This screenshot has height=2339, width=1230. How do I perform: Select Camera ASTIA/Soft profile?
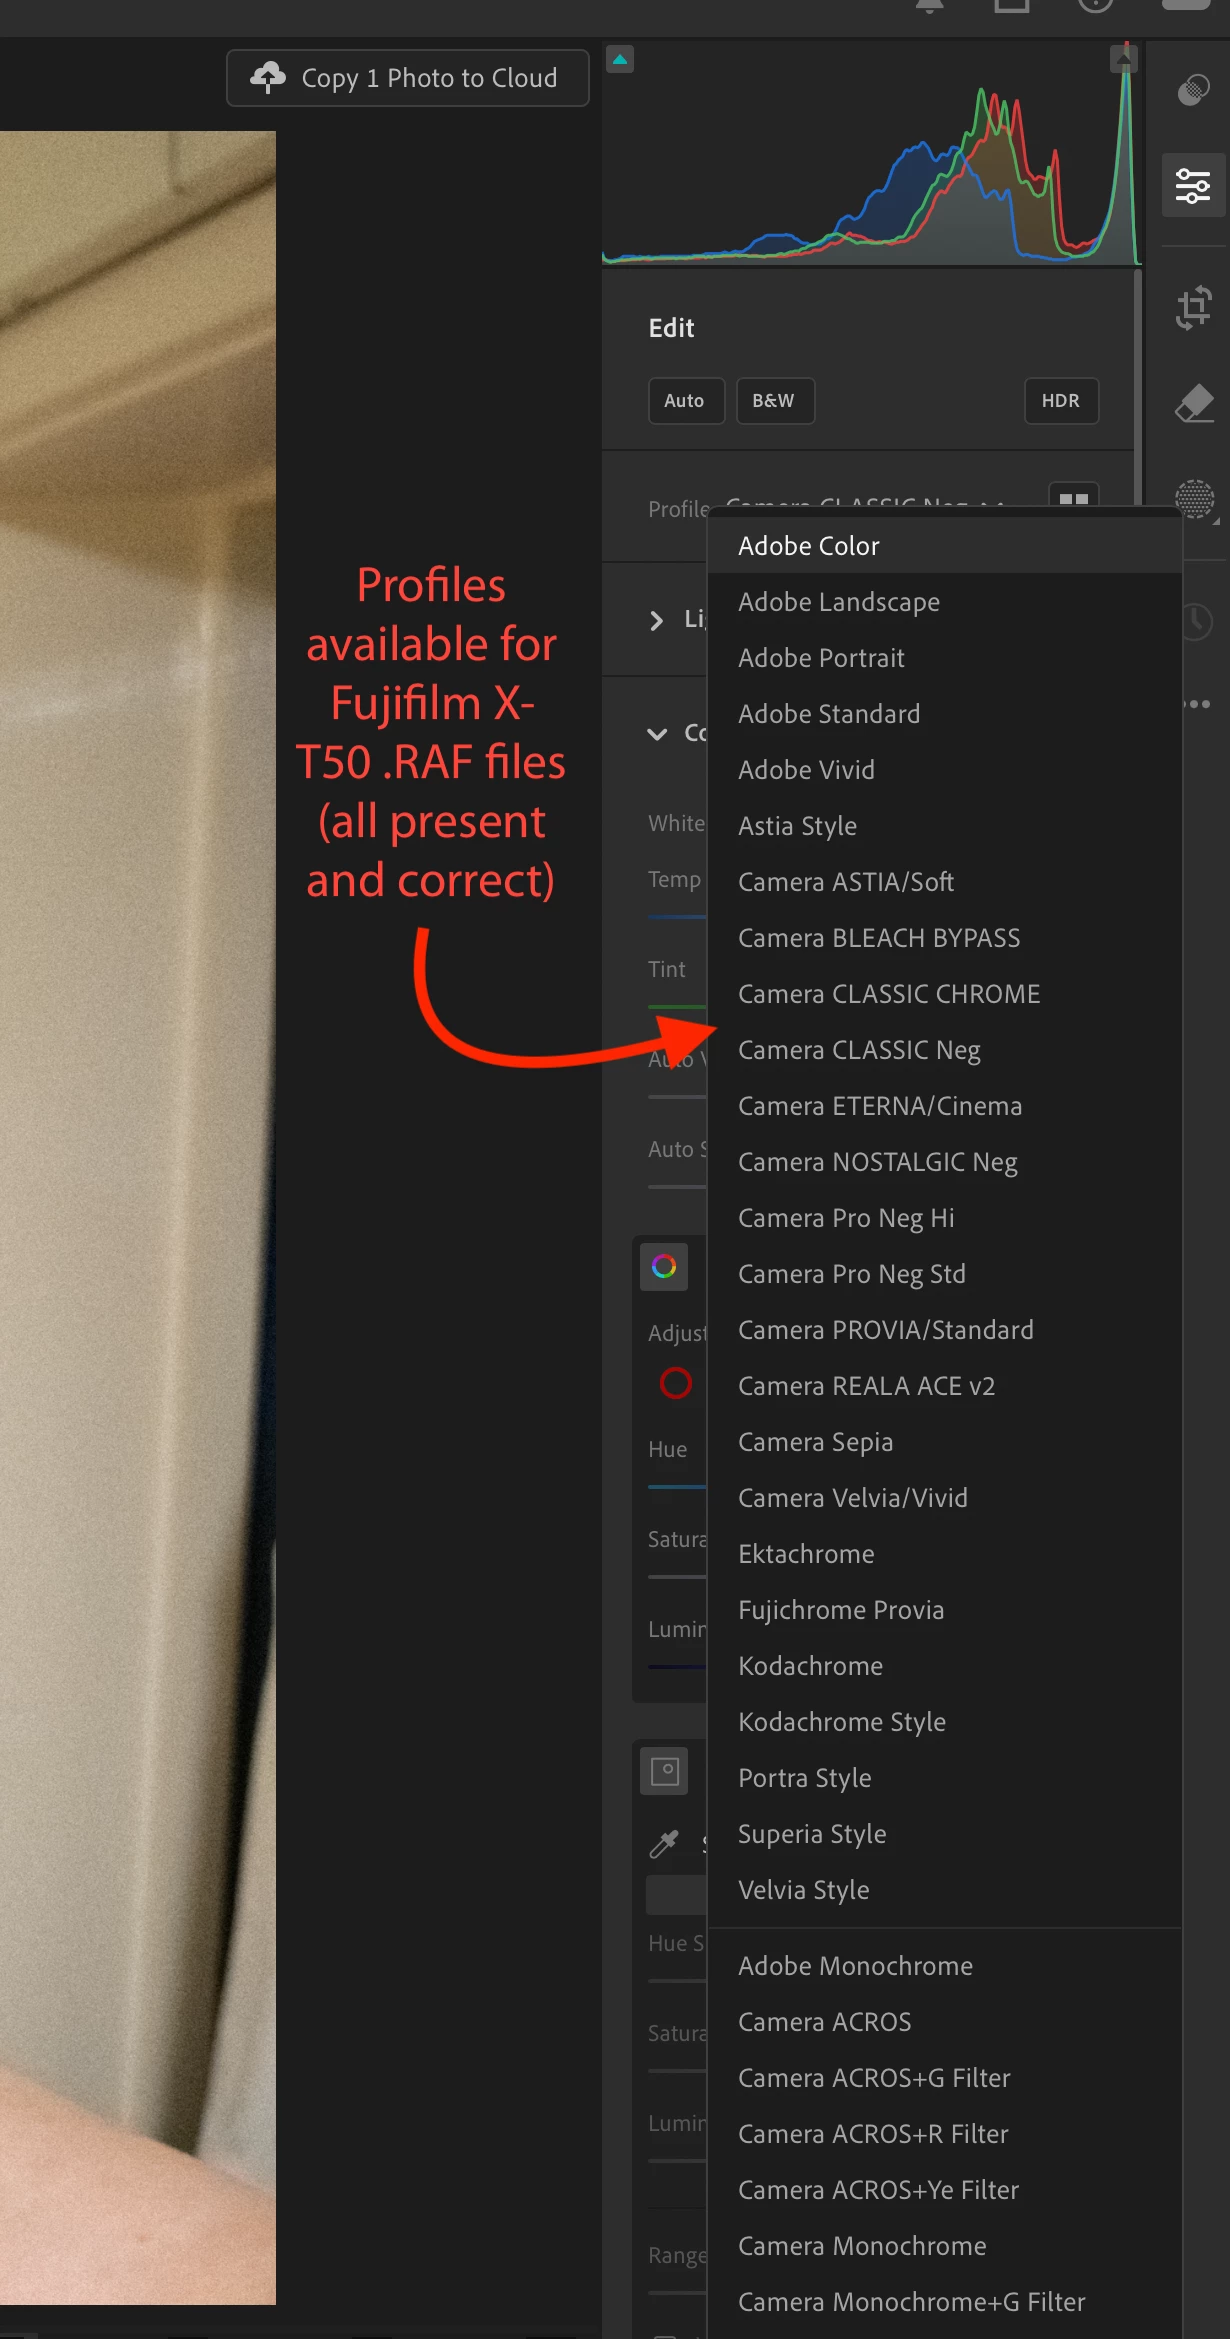tap(945, 882)
